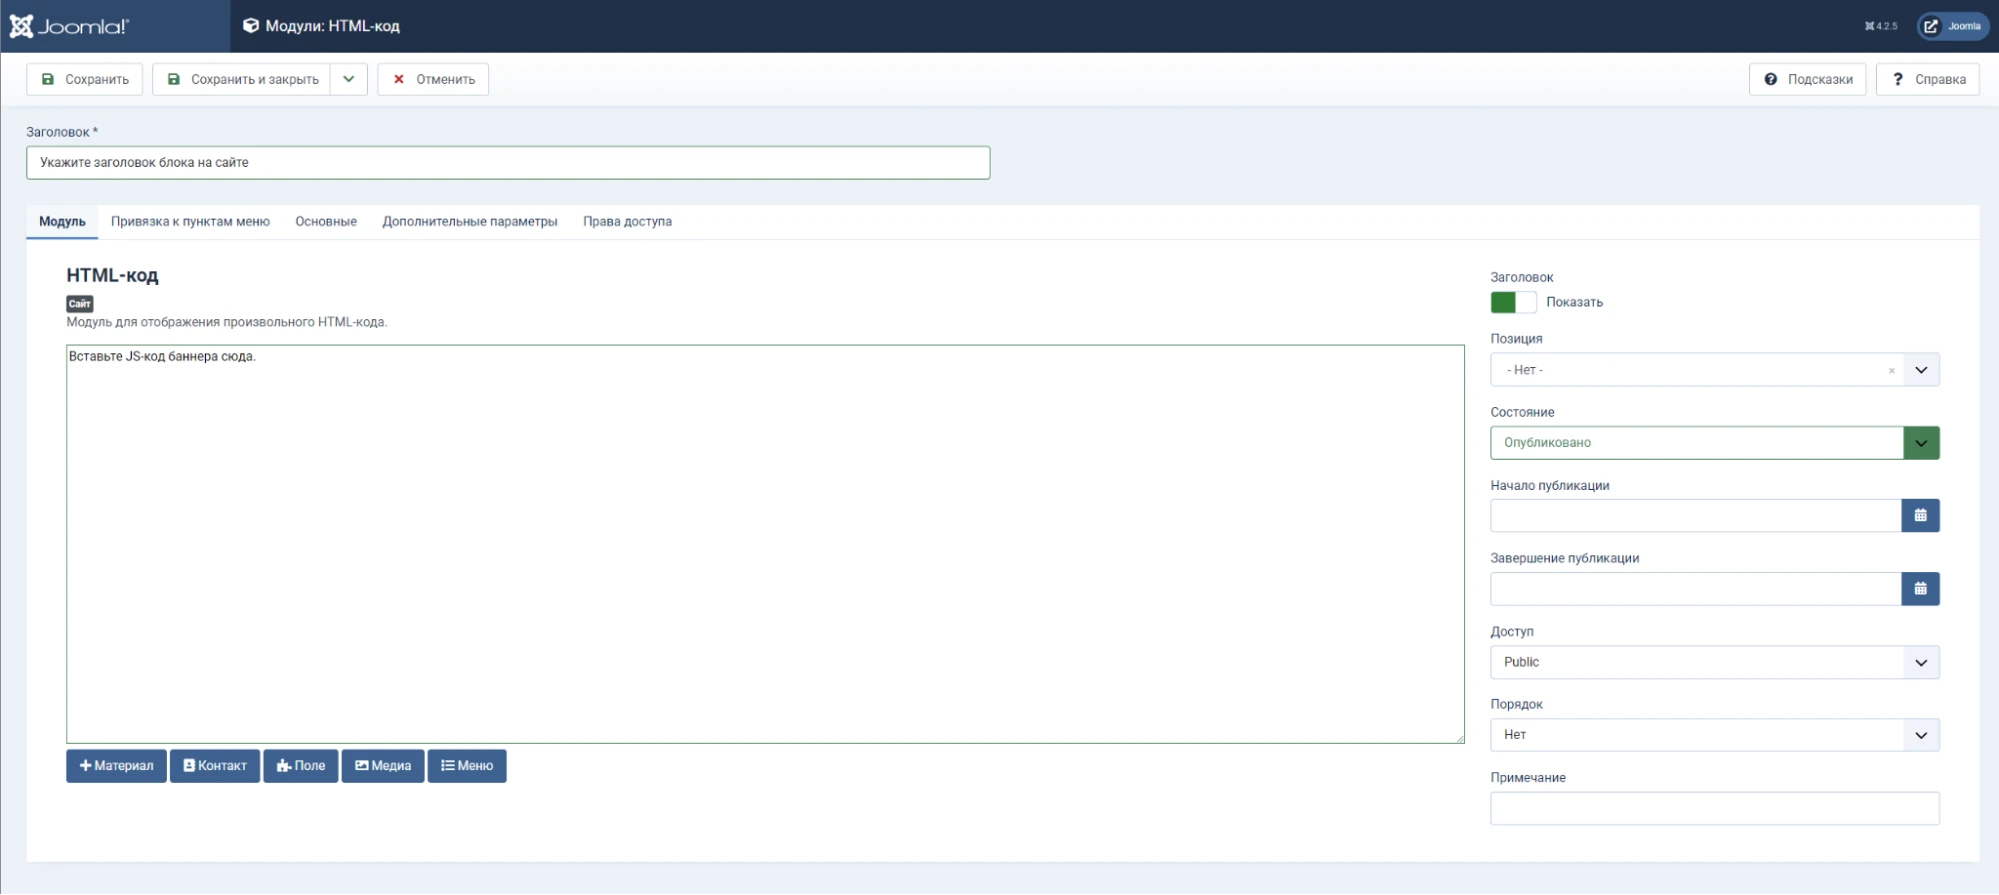Open calendar for Завершение публикации

1919,589
